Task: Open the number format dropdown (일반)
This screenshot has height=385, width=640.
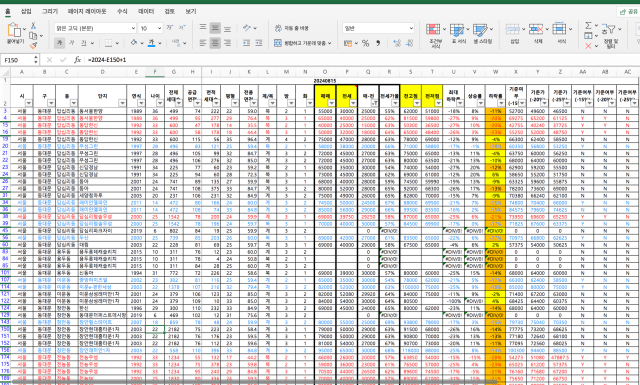Action: 411,28
